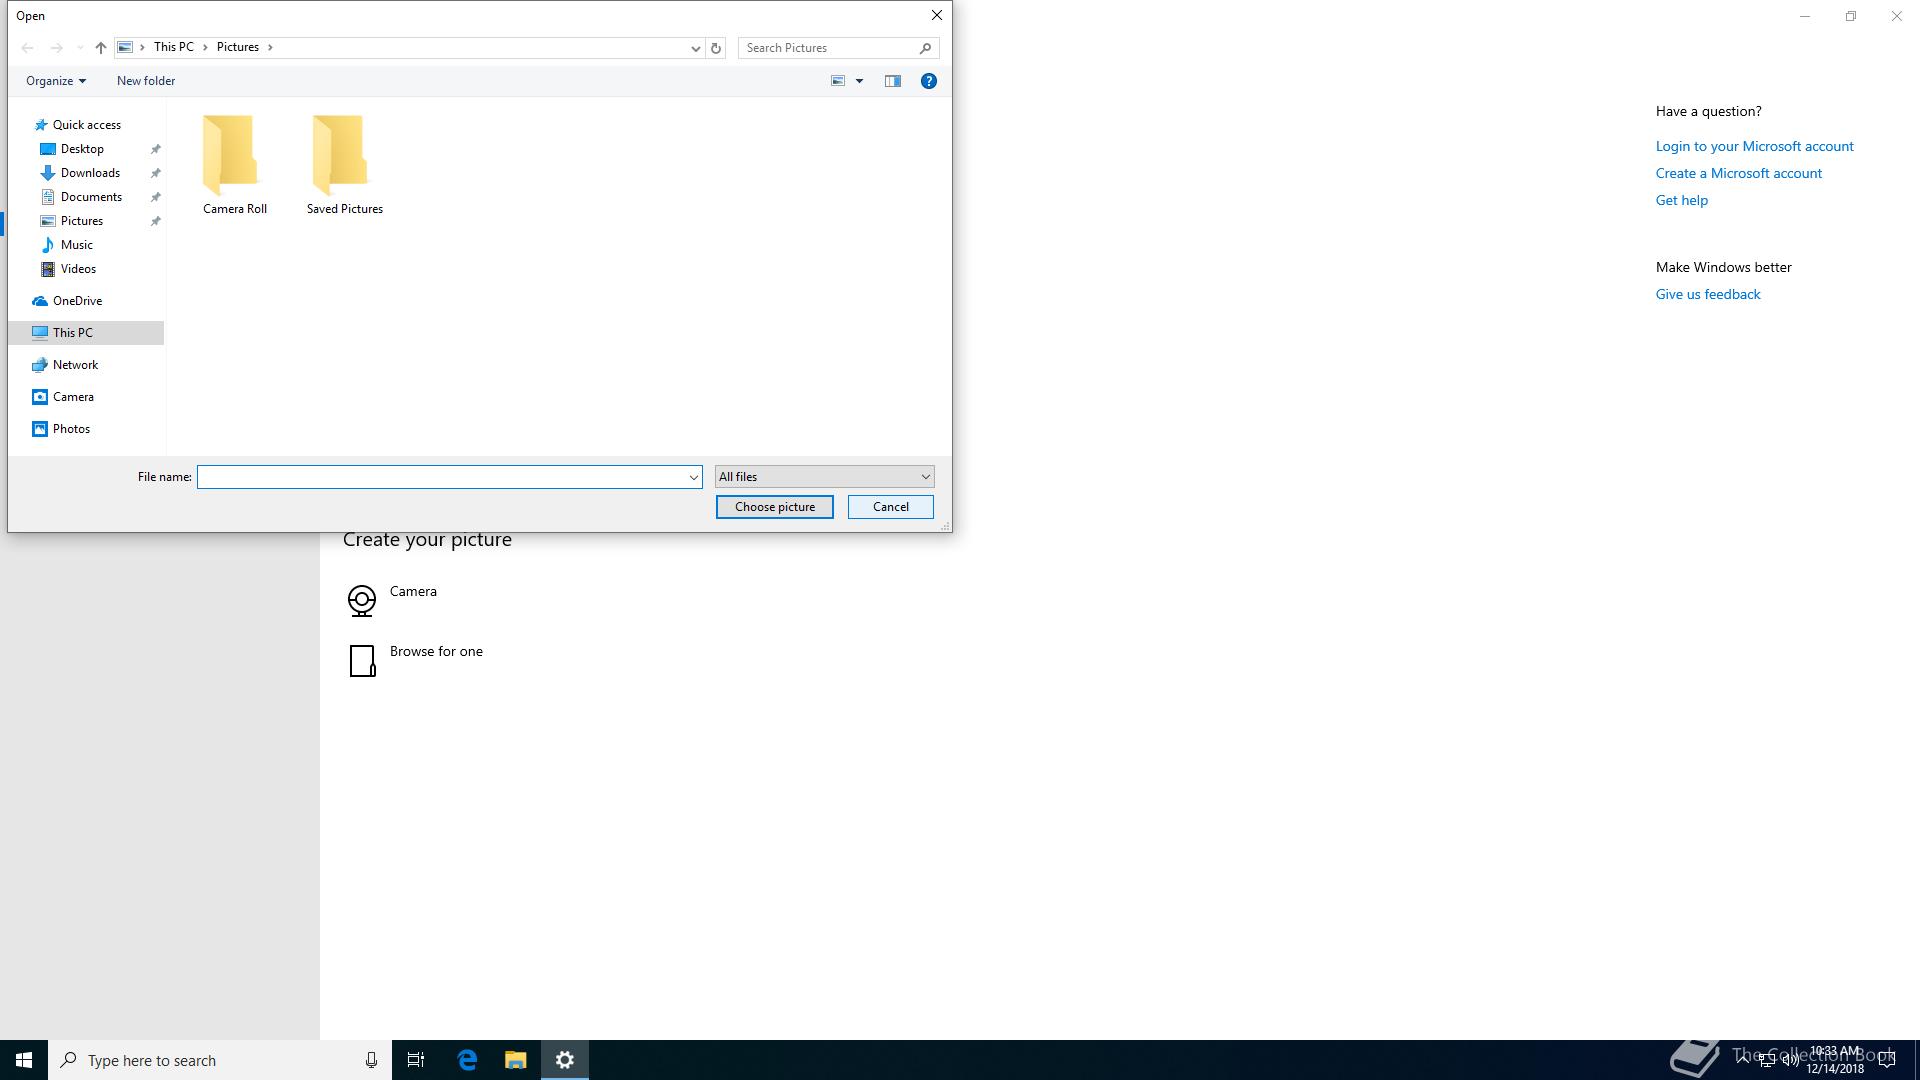Select Downloads under Quick access
1920x1080 pixels.
pyautogui.click(x=90, y=173)
